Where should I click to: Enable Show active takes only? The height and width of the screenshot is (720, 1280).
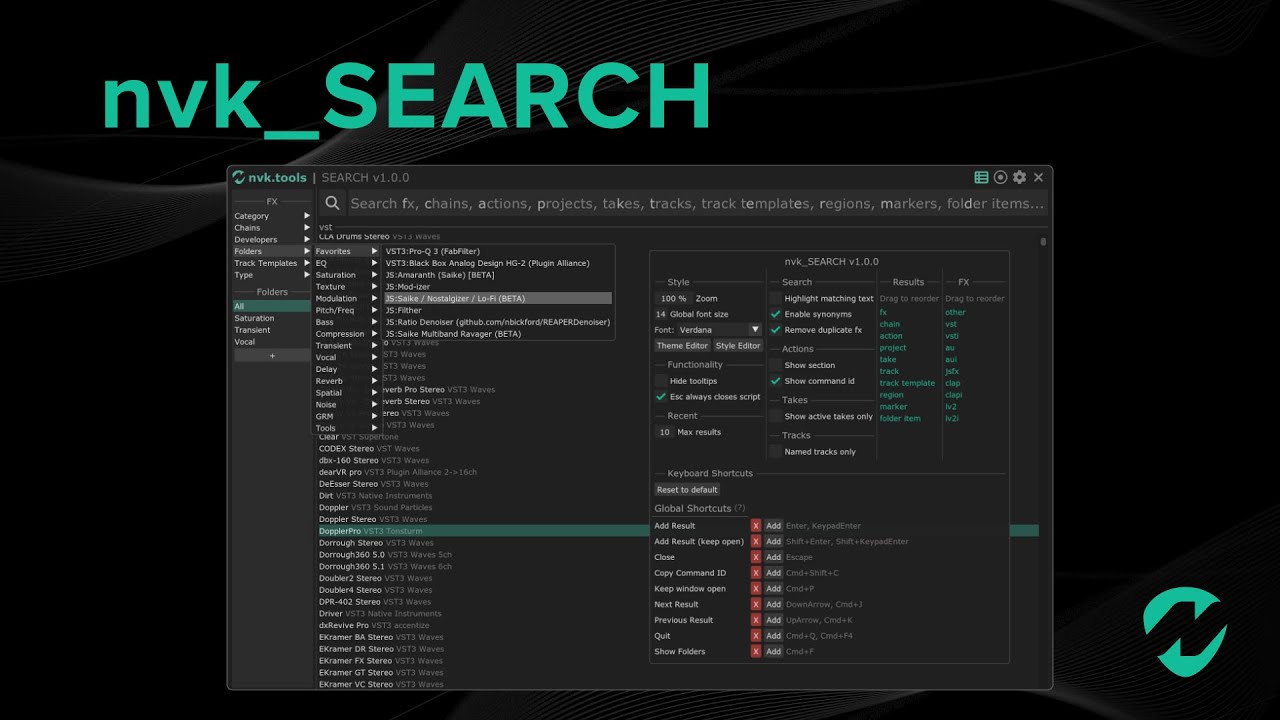click(775, 416)
